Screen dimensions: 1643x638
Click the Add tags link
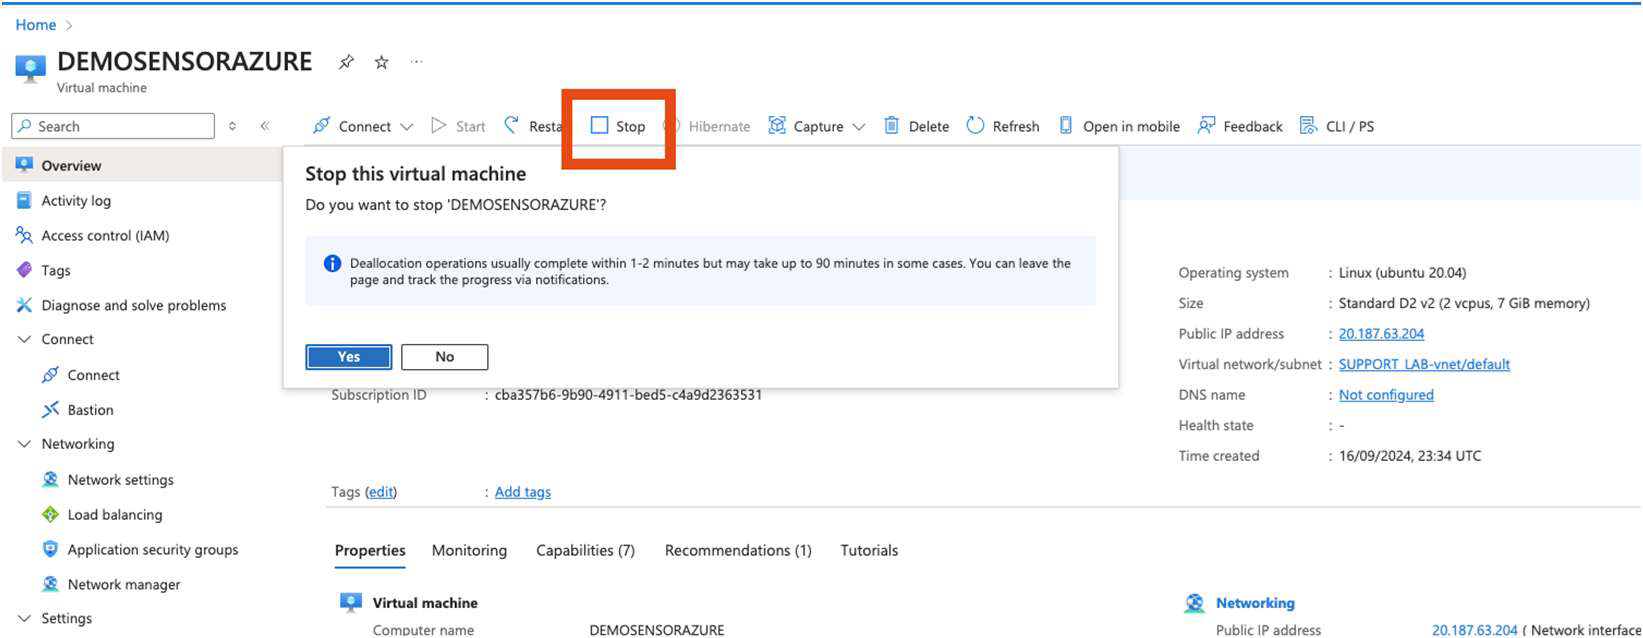(523, 492)
